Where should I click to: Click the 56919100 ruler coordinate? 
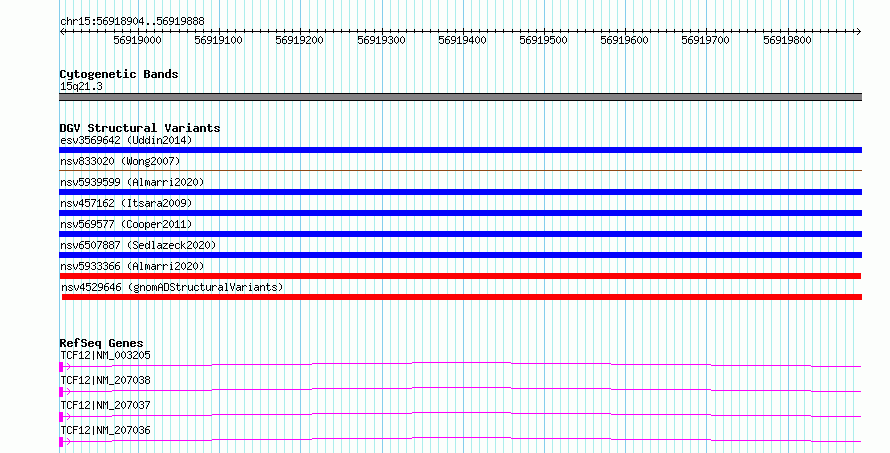tap(219, 40)
